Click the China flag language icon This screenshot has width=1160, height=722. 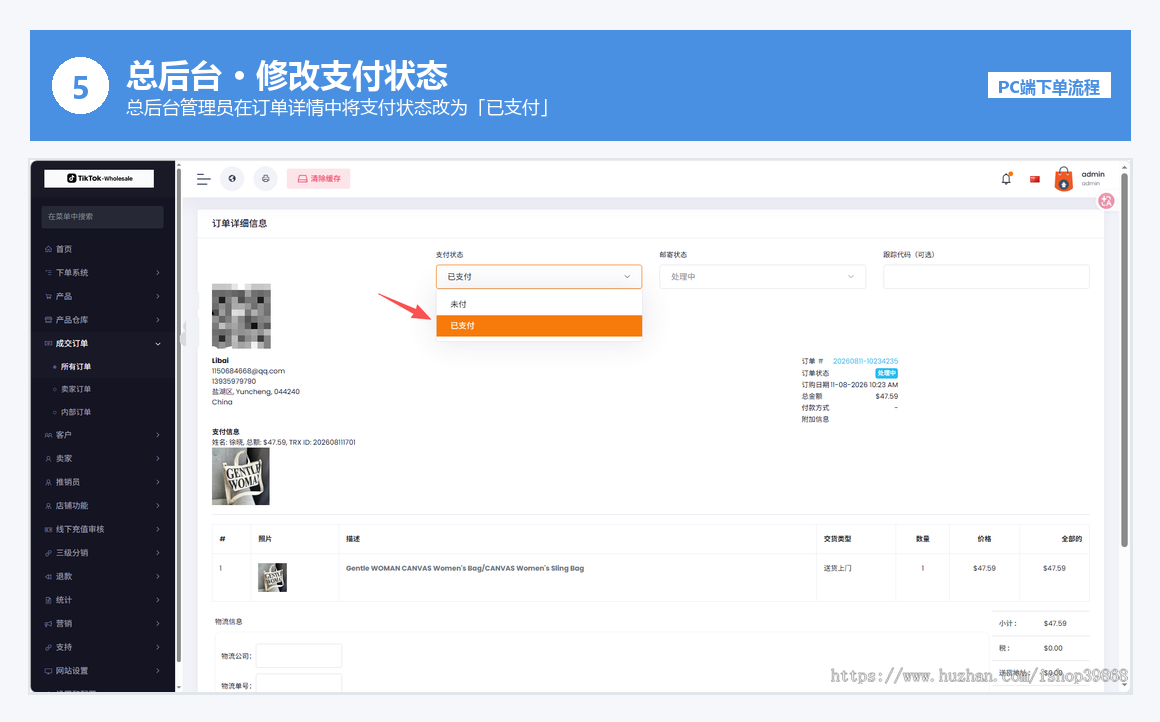1035,179
